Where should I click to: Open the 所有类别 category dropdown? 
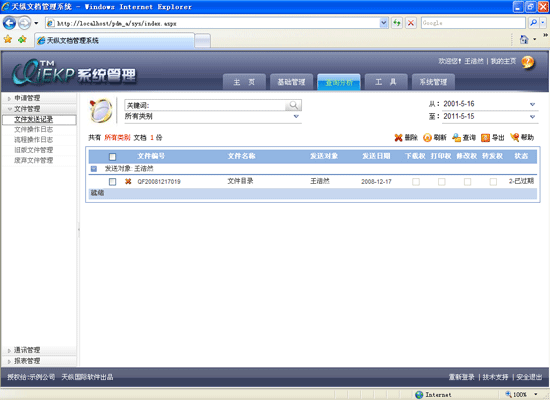point(296,116)
